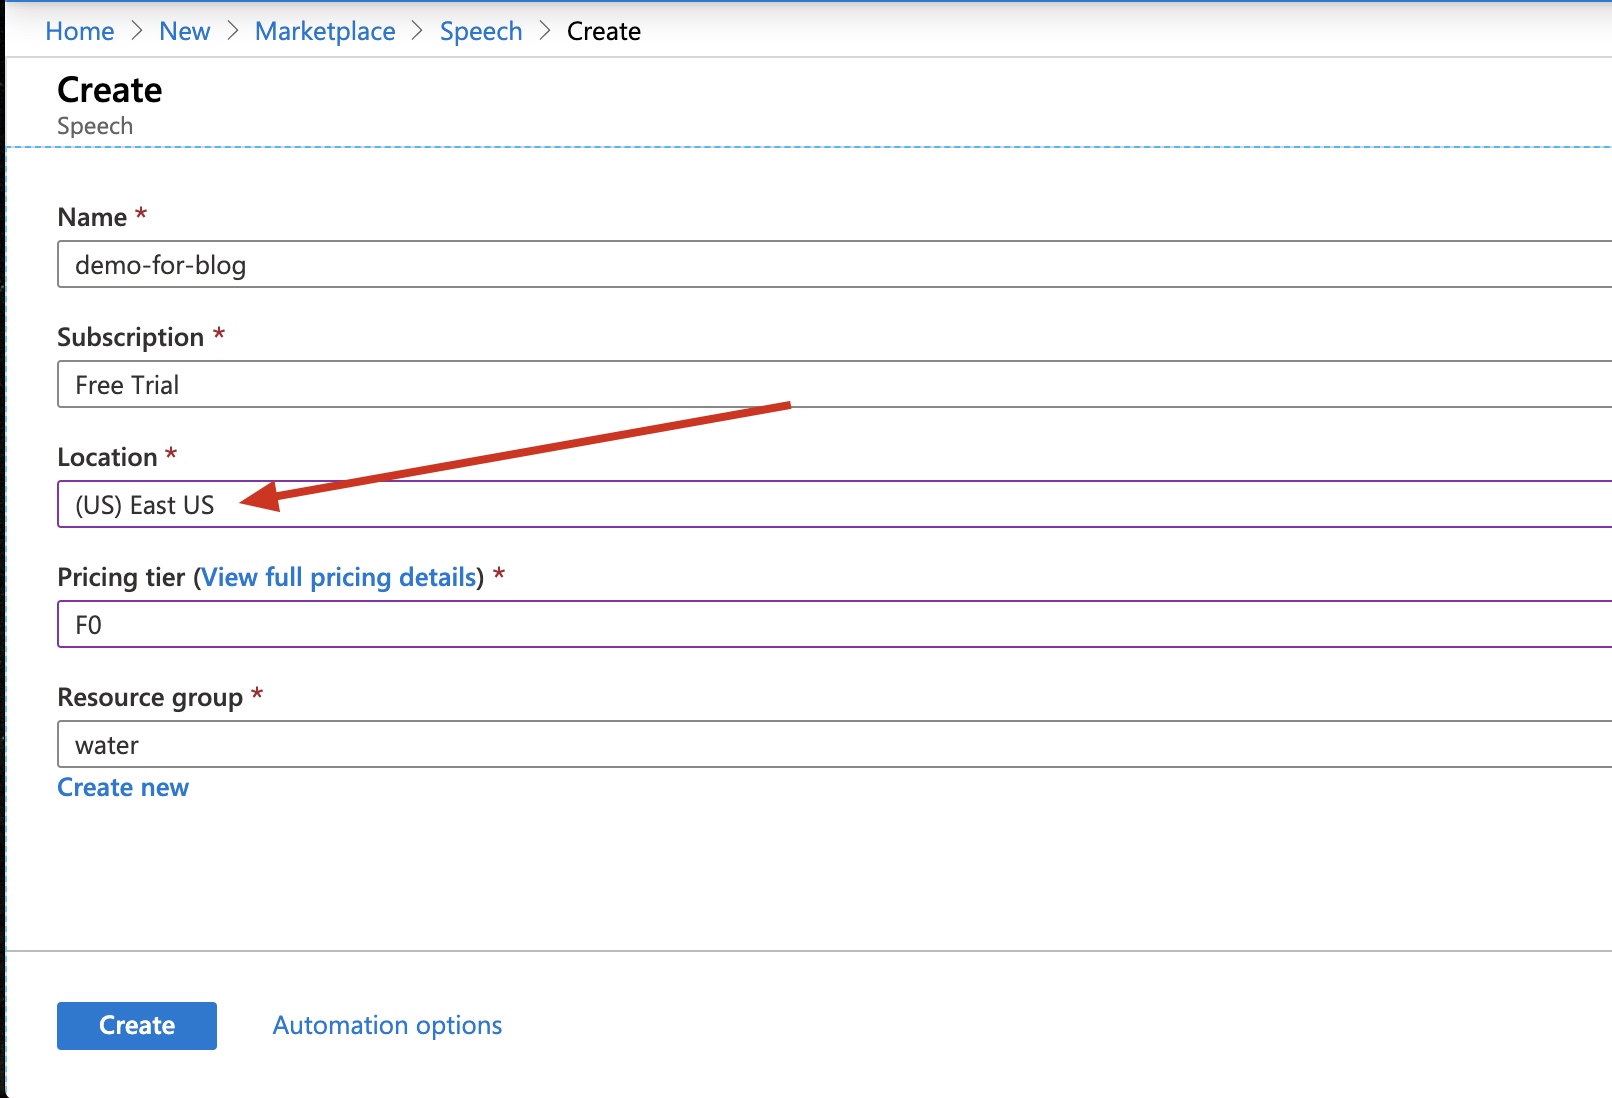
Task: Click the Name field label
Action: (92, 217)
